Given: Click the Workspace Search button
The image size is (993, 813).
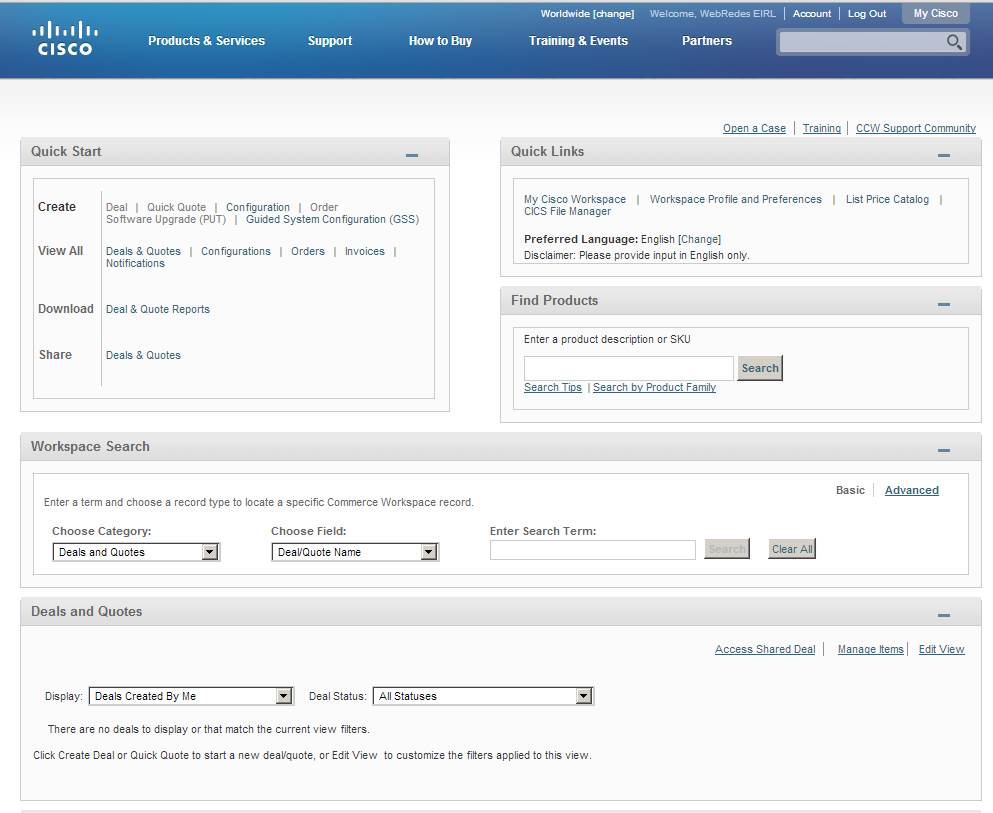Looking at the screenshot, I should (x=727, y=549).
